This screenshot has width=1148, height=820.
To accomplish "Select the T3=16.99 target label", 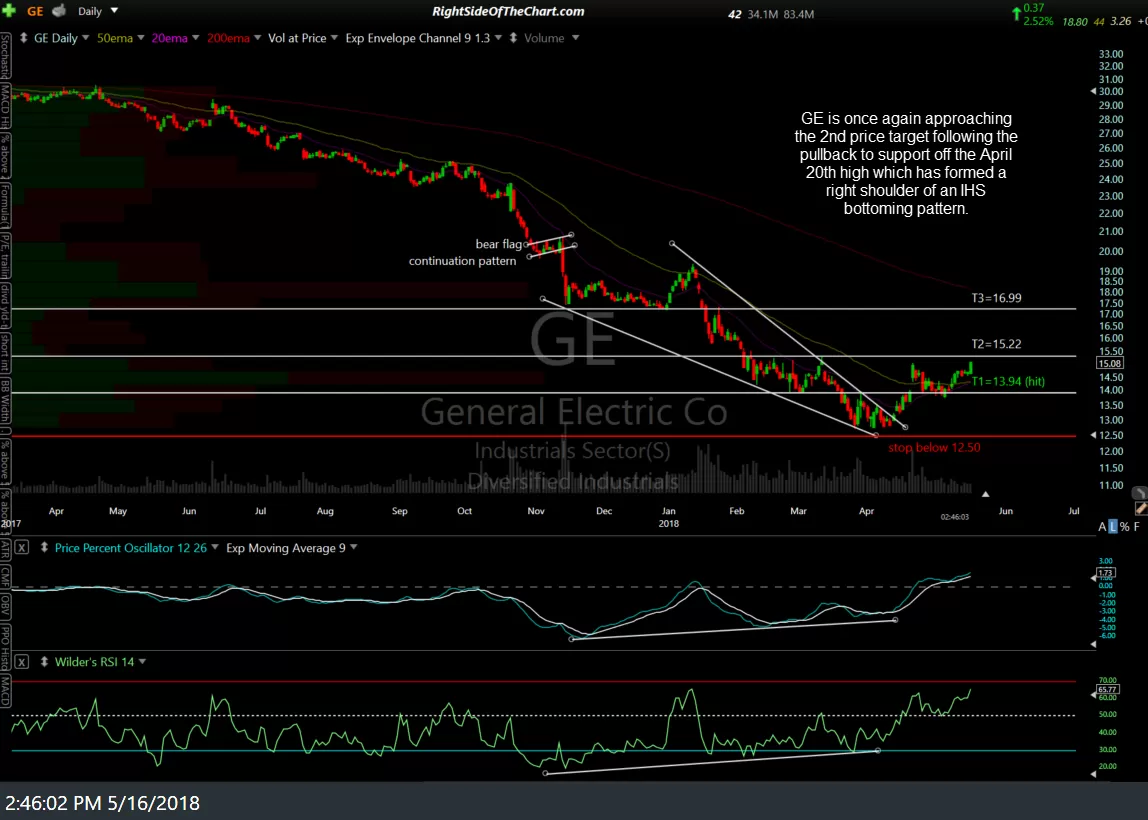I will coord(996,298).
